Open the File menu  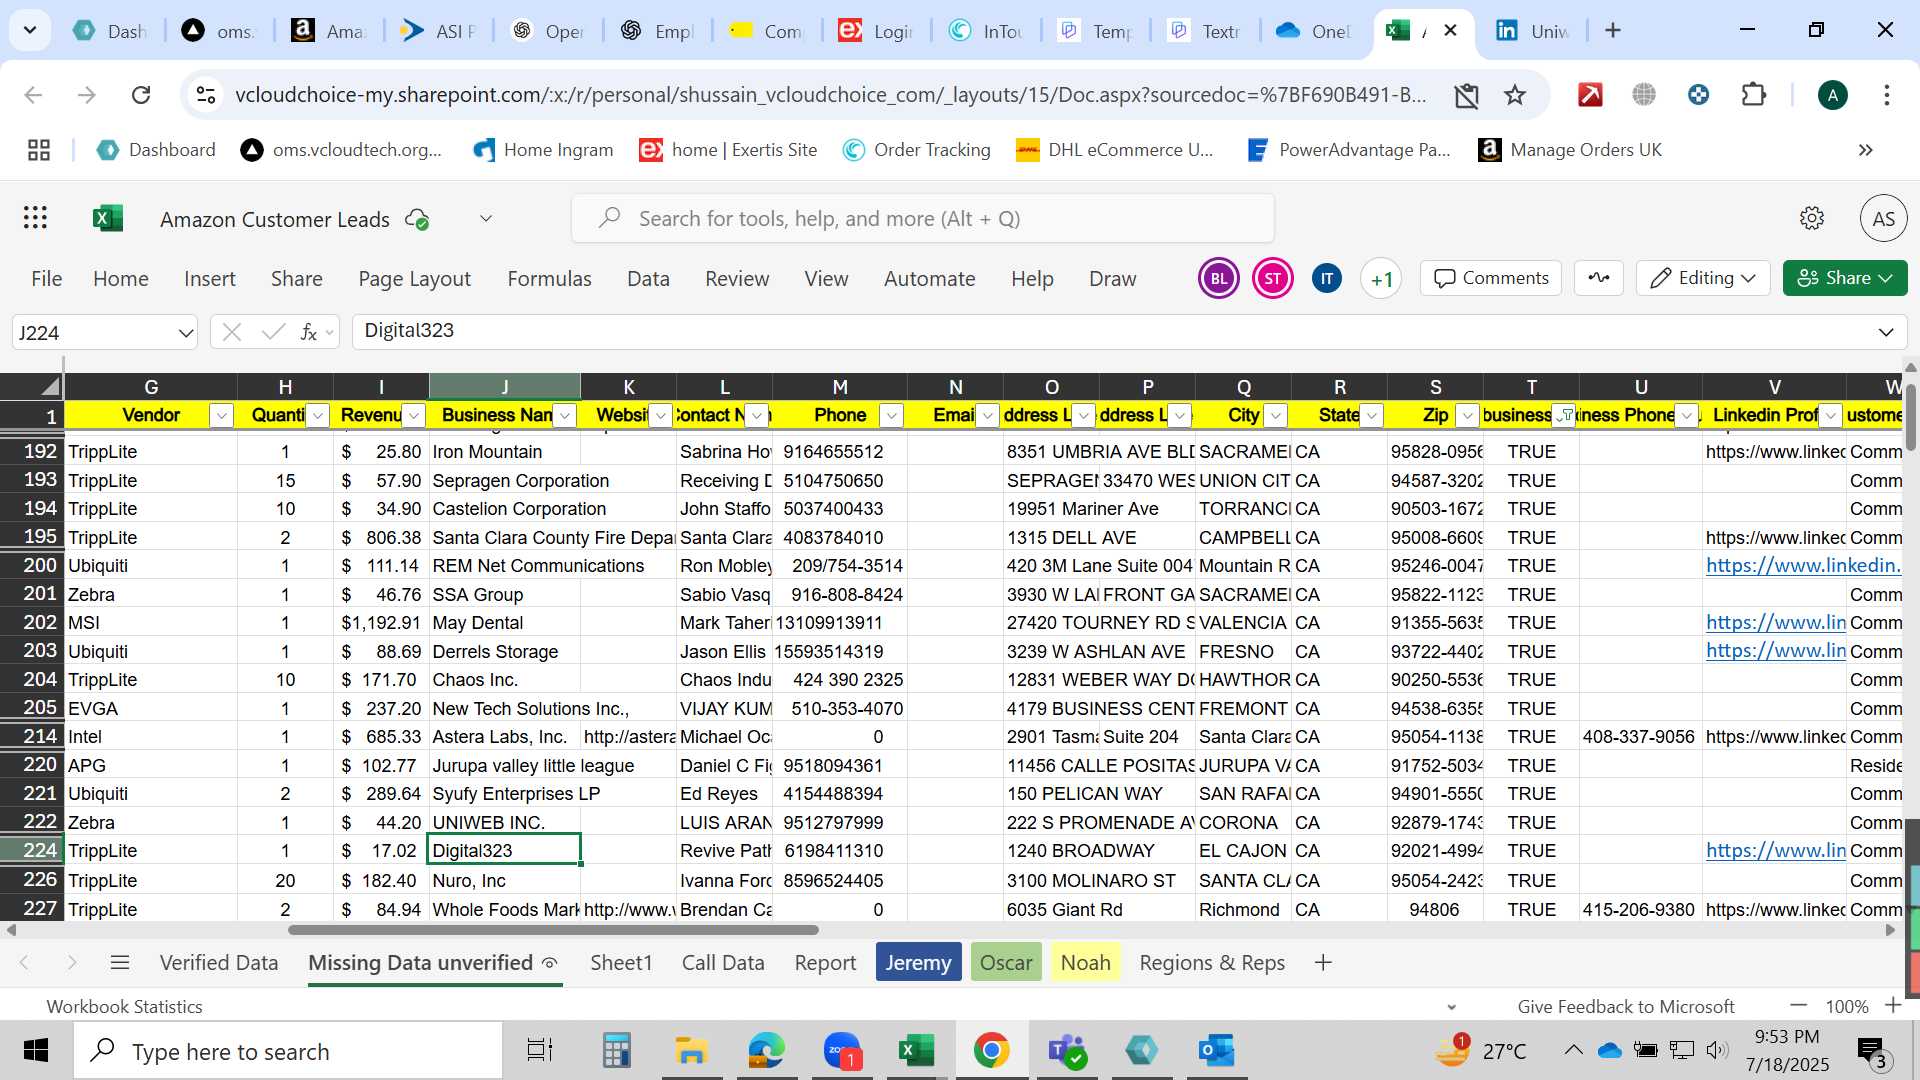46,279
